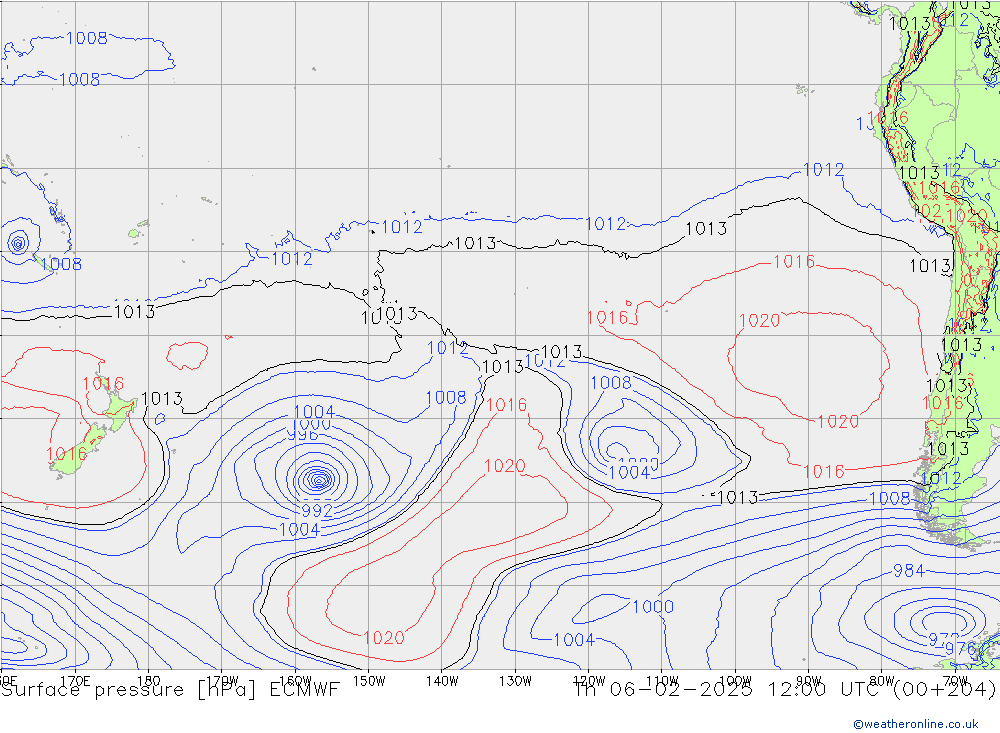Click the 'Th 06-02-2025 12:00 UTC (00+204)' timestamp
Viewport: 1000px width, 733px height.
click(x=784, y=690)
